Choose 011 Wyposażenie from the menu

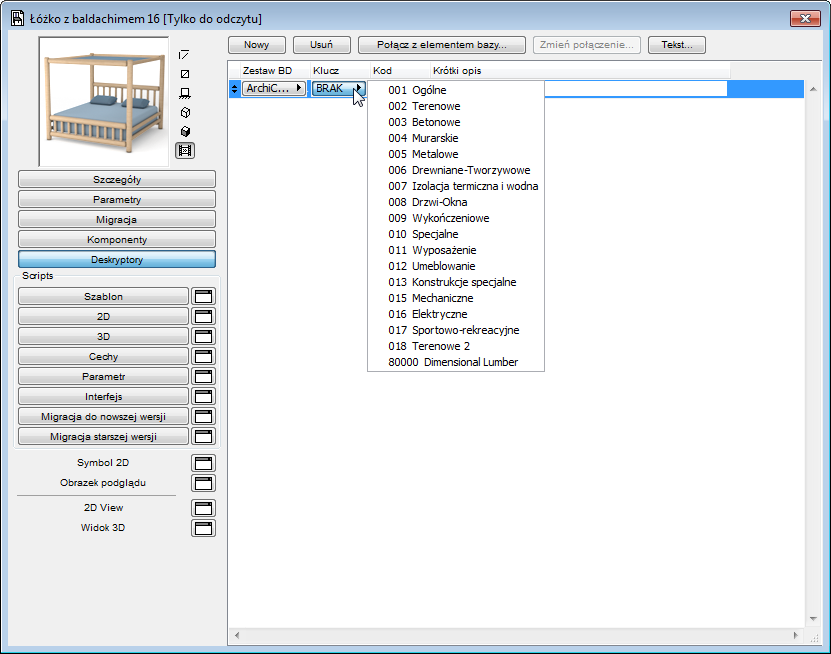[456, 250]
